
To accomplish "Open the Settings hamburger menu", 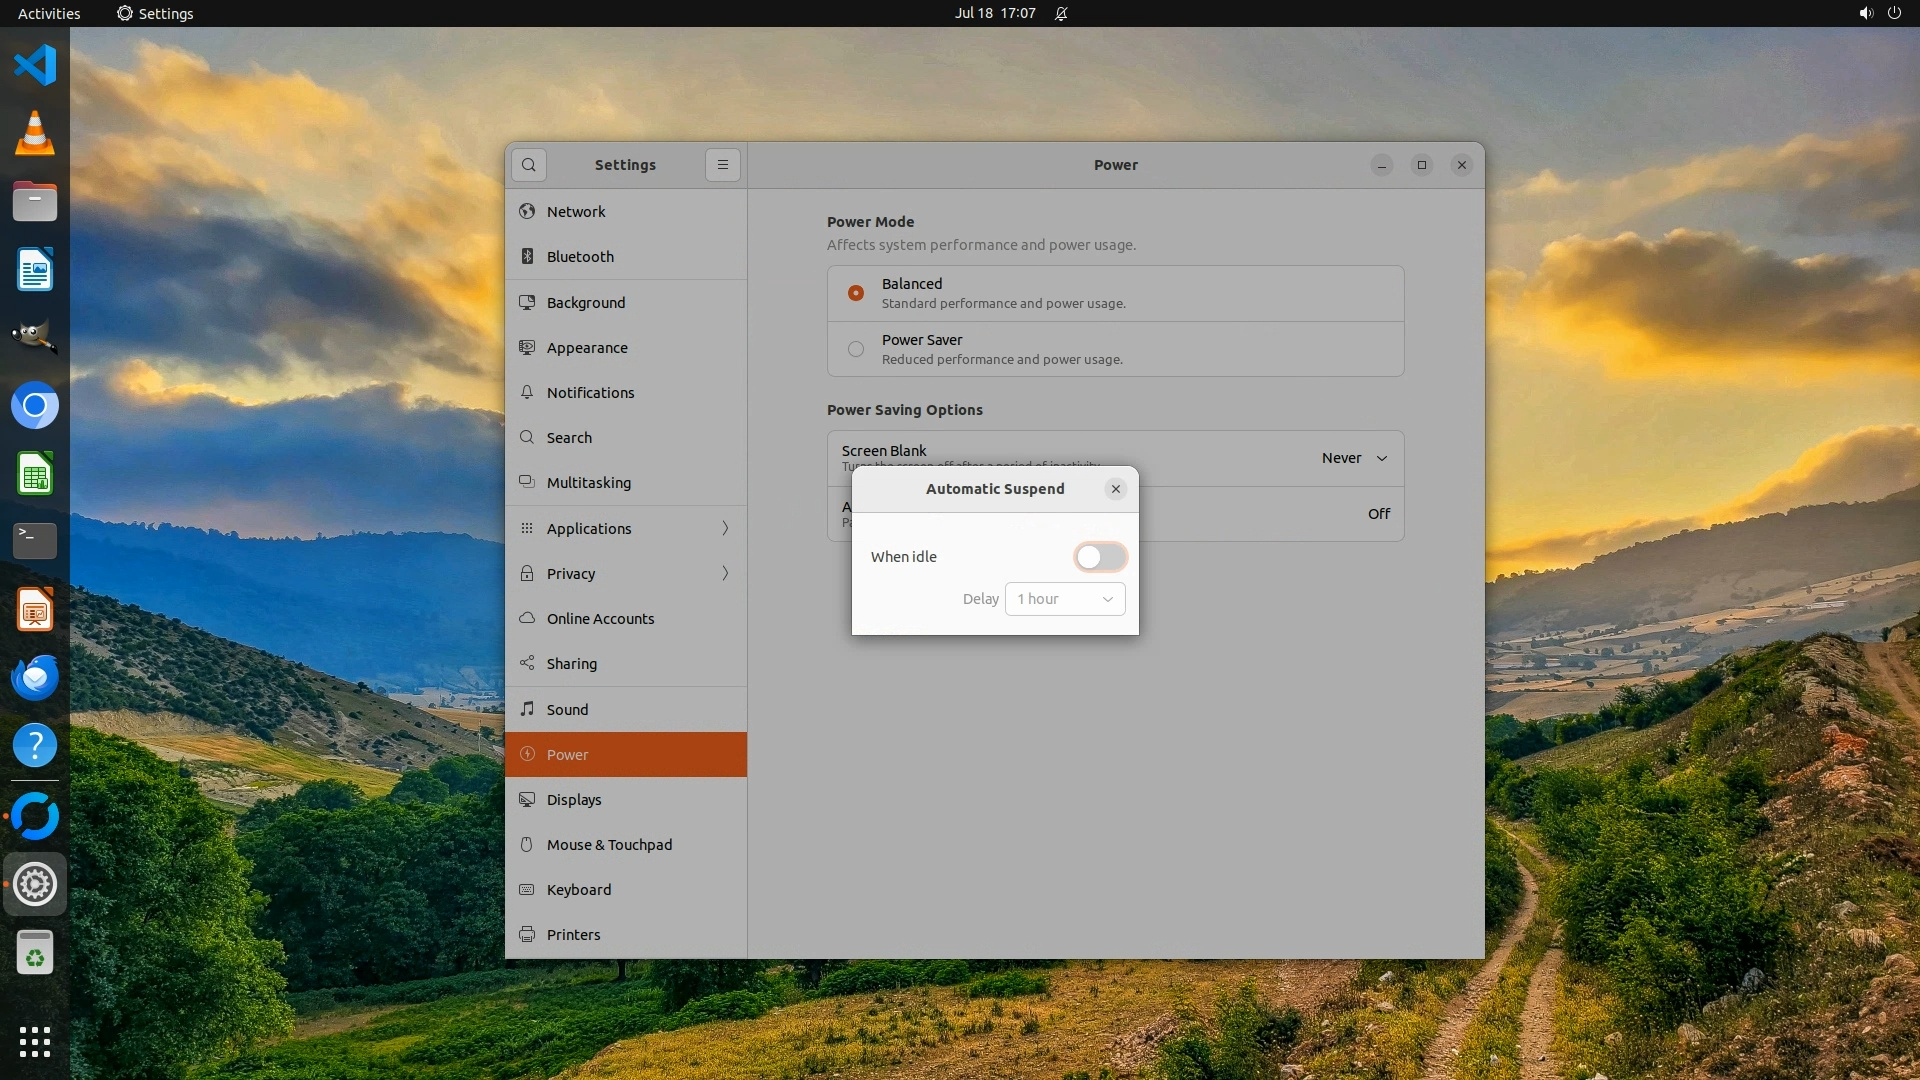I will (723, 165).
